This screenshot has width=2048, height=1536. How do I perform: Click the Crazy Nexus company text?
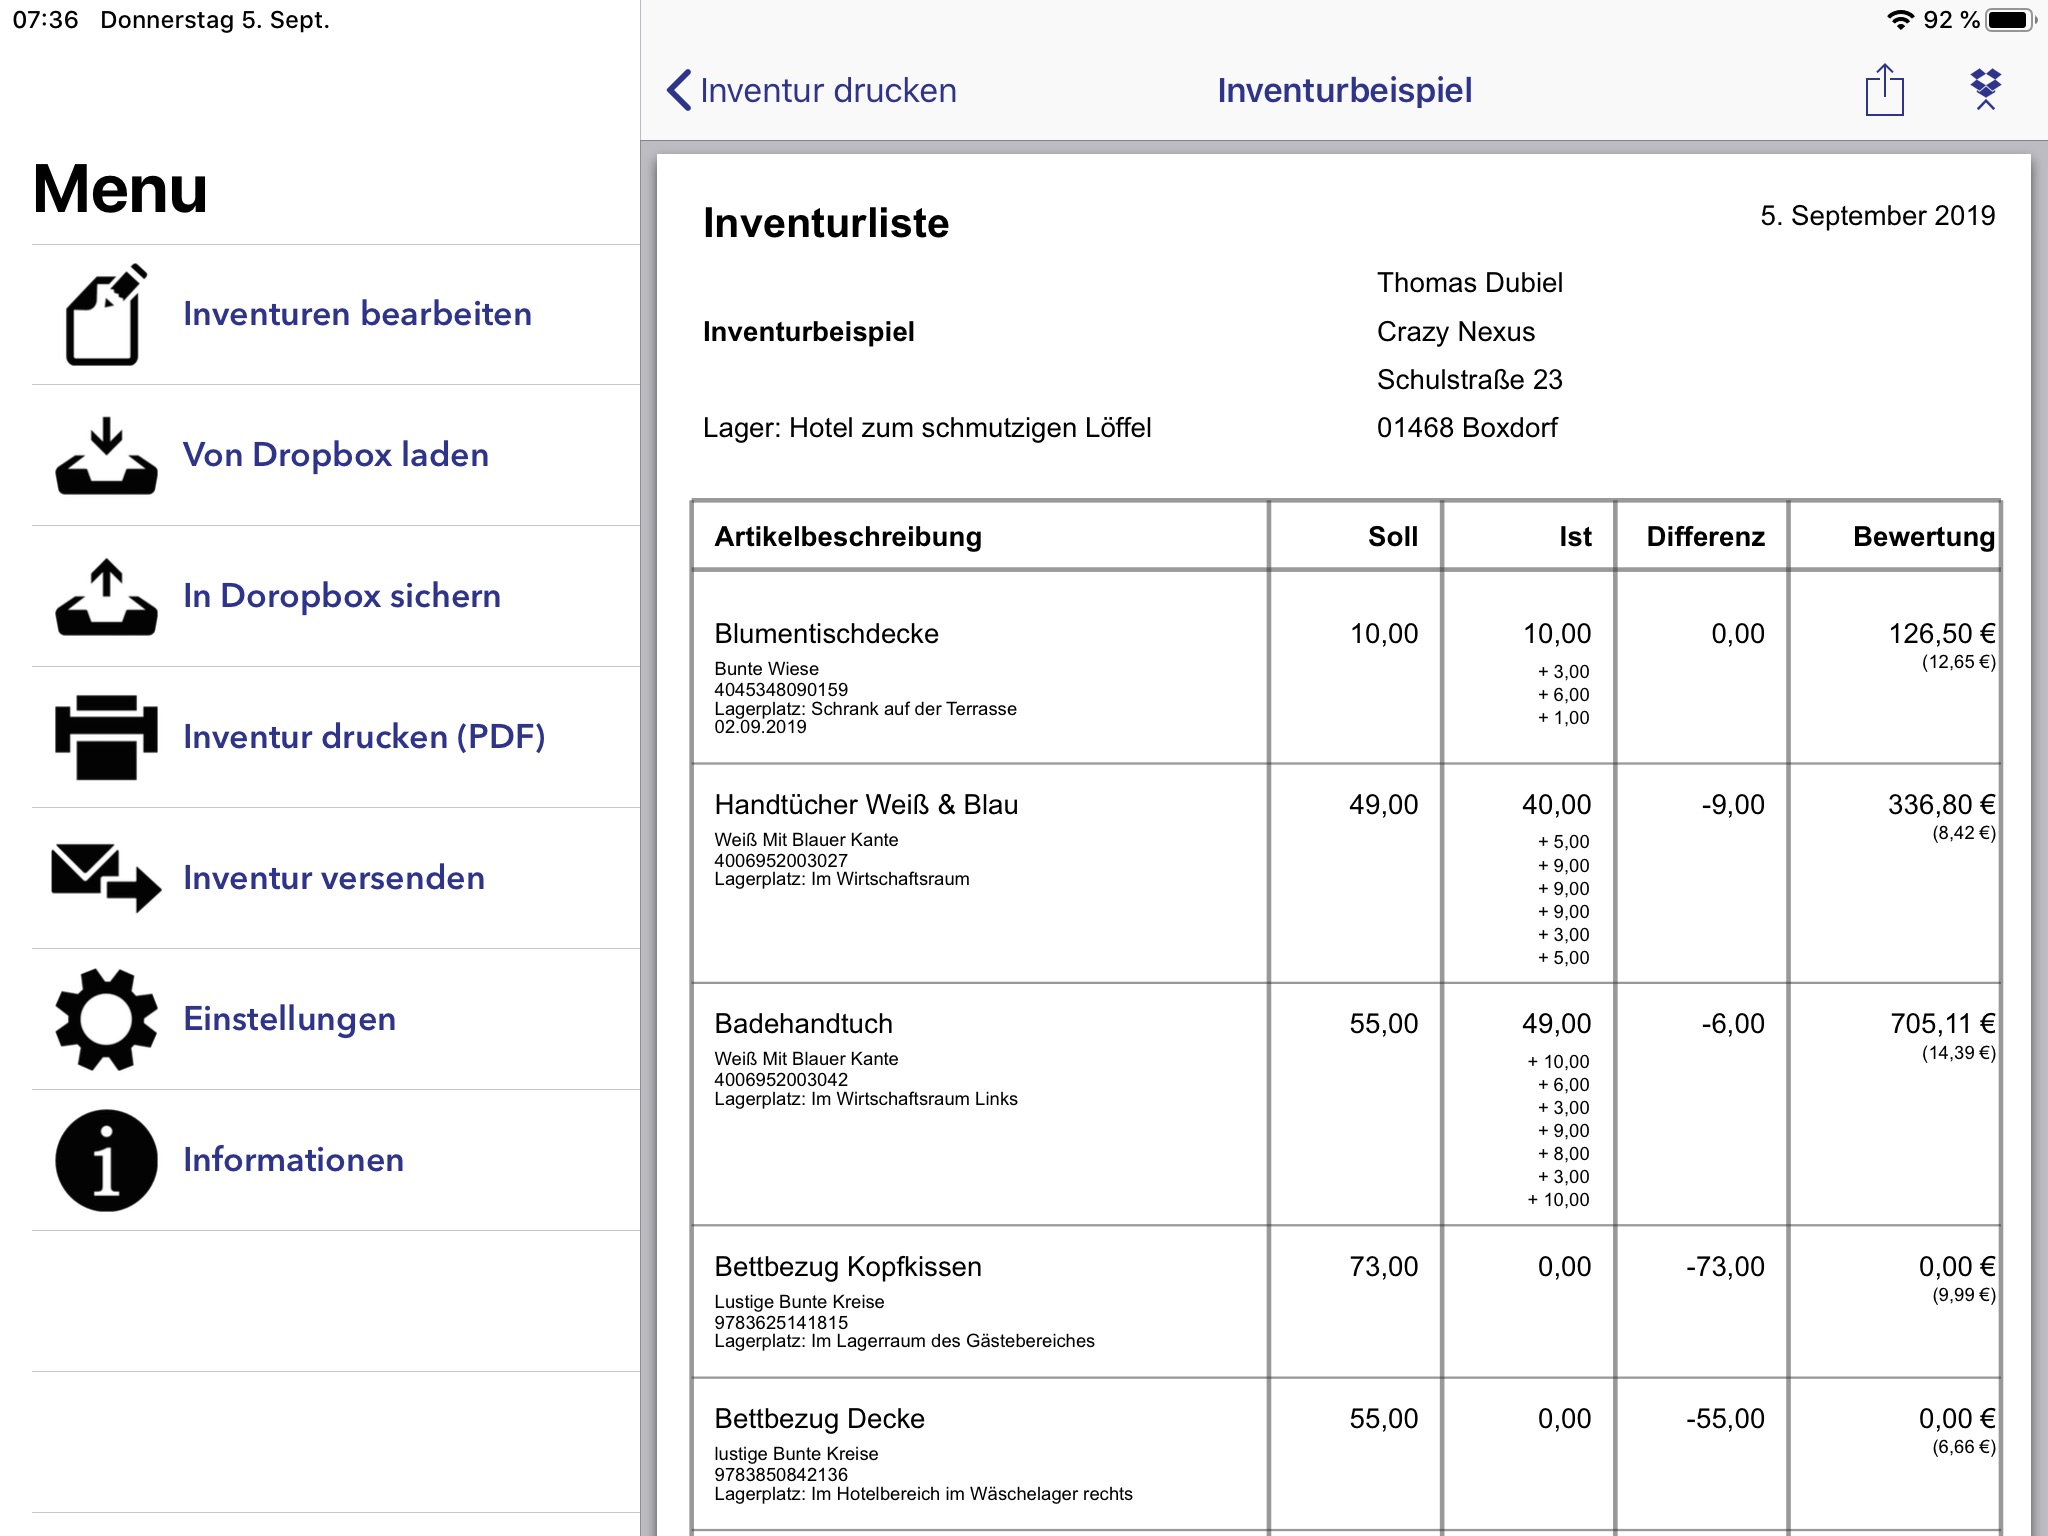coord(1455,332)
